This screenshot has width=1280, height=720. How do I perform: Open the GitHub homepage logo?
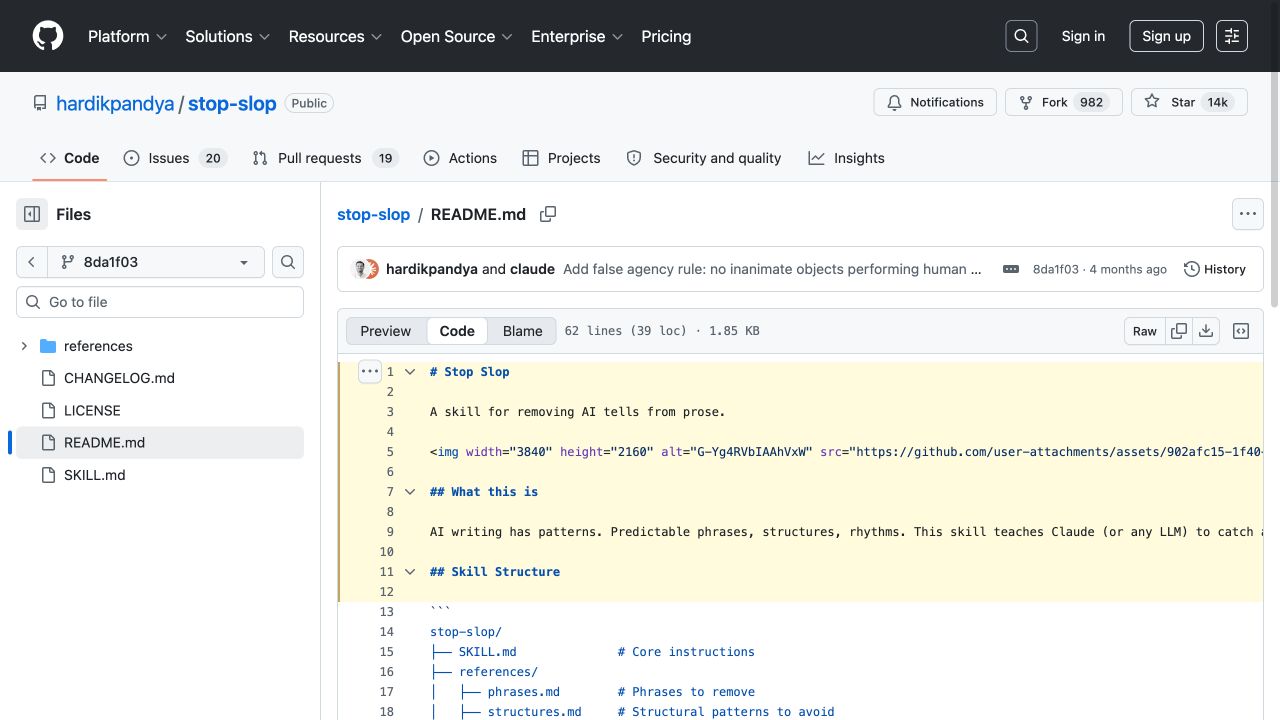(48, 36)
